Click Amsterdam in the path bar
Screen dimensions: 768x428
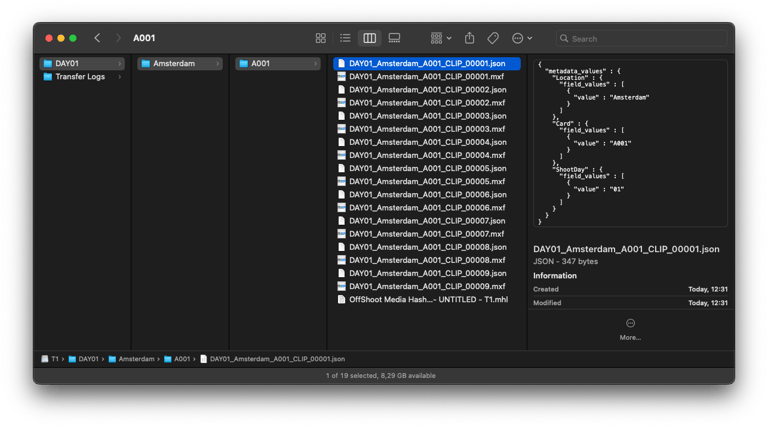(x=136, y=358)
